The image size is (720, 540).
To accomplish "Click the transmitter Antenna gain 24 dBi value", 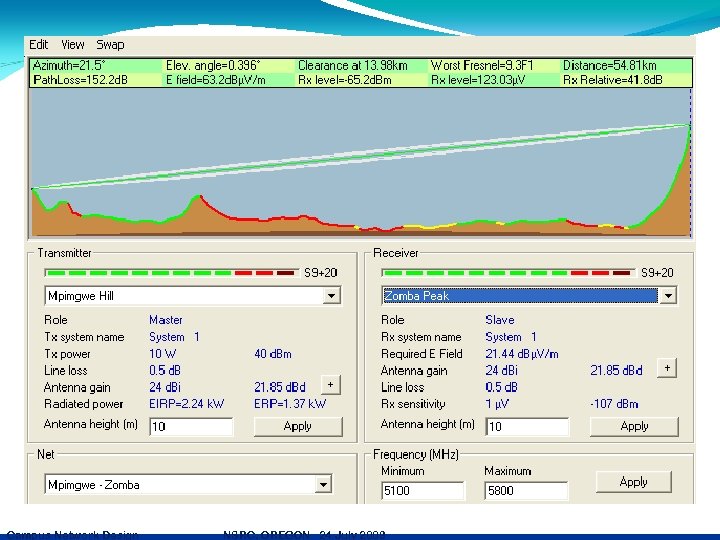I will click(165, 387).
